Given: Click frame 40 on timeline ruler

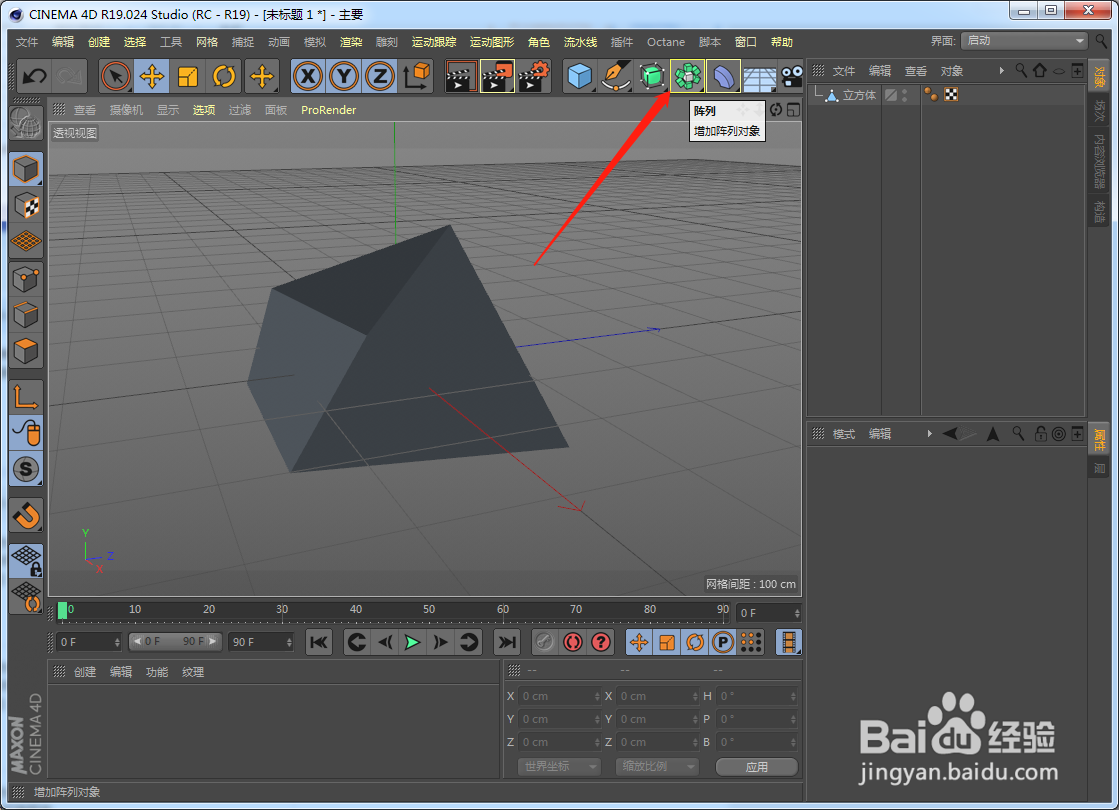Looking at the screenshot, I should point(355,609).
